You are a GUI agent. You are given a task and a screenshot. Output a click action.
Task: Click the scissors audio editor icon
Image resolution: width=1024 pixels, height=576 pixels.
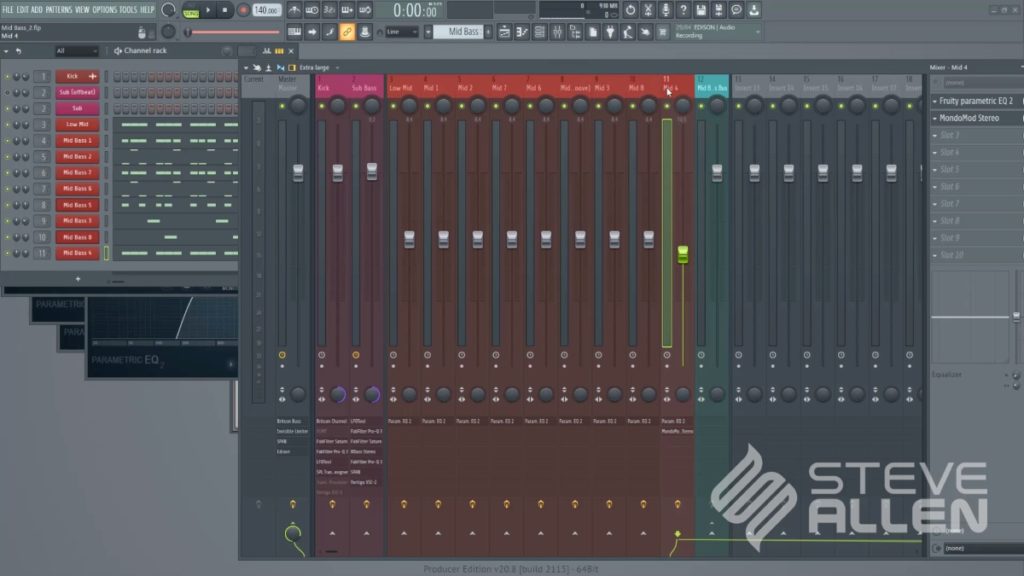648,10
